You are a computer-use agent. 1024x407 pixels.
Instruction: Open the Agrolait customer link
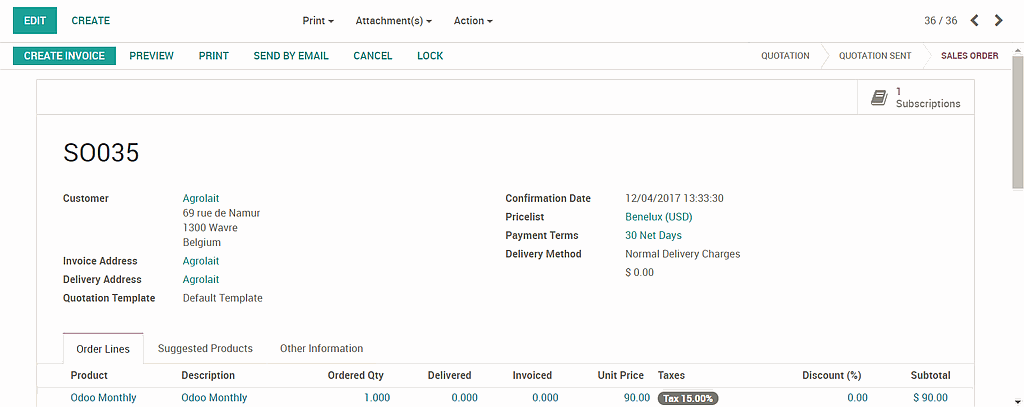pyautogui.click(x=201, y=198)
